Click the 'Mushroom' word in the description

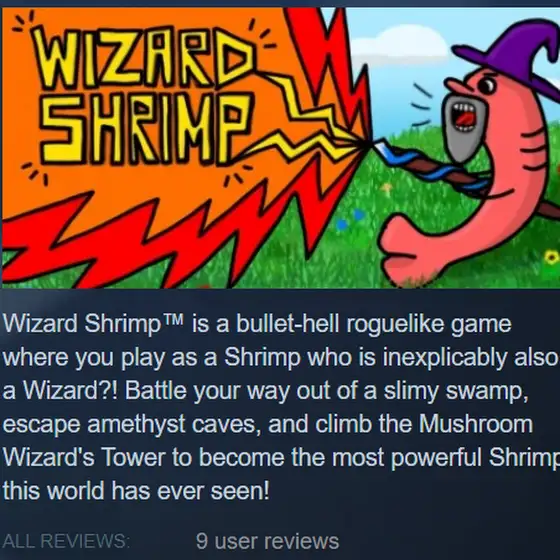(x=476, y=424)
